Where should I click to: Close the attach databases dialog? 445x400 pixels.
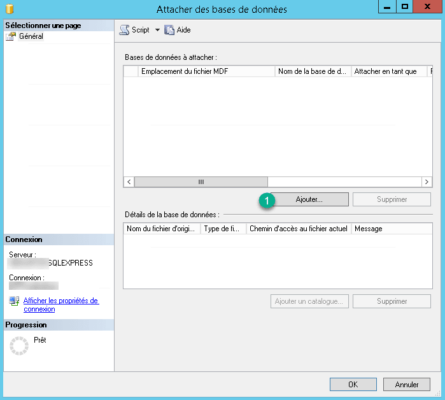427,7
